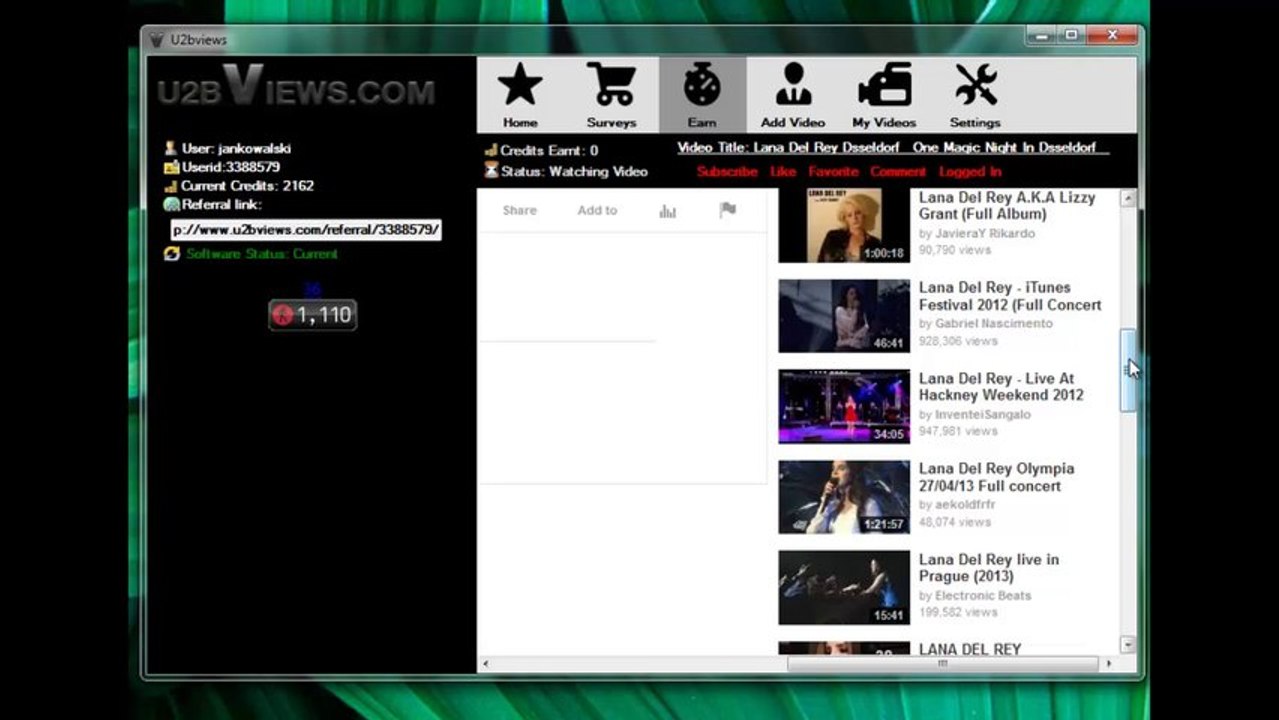Select the Earn stopwatch tab
1279x720 pixels.
coord(702,95)
